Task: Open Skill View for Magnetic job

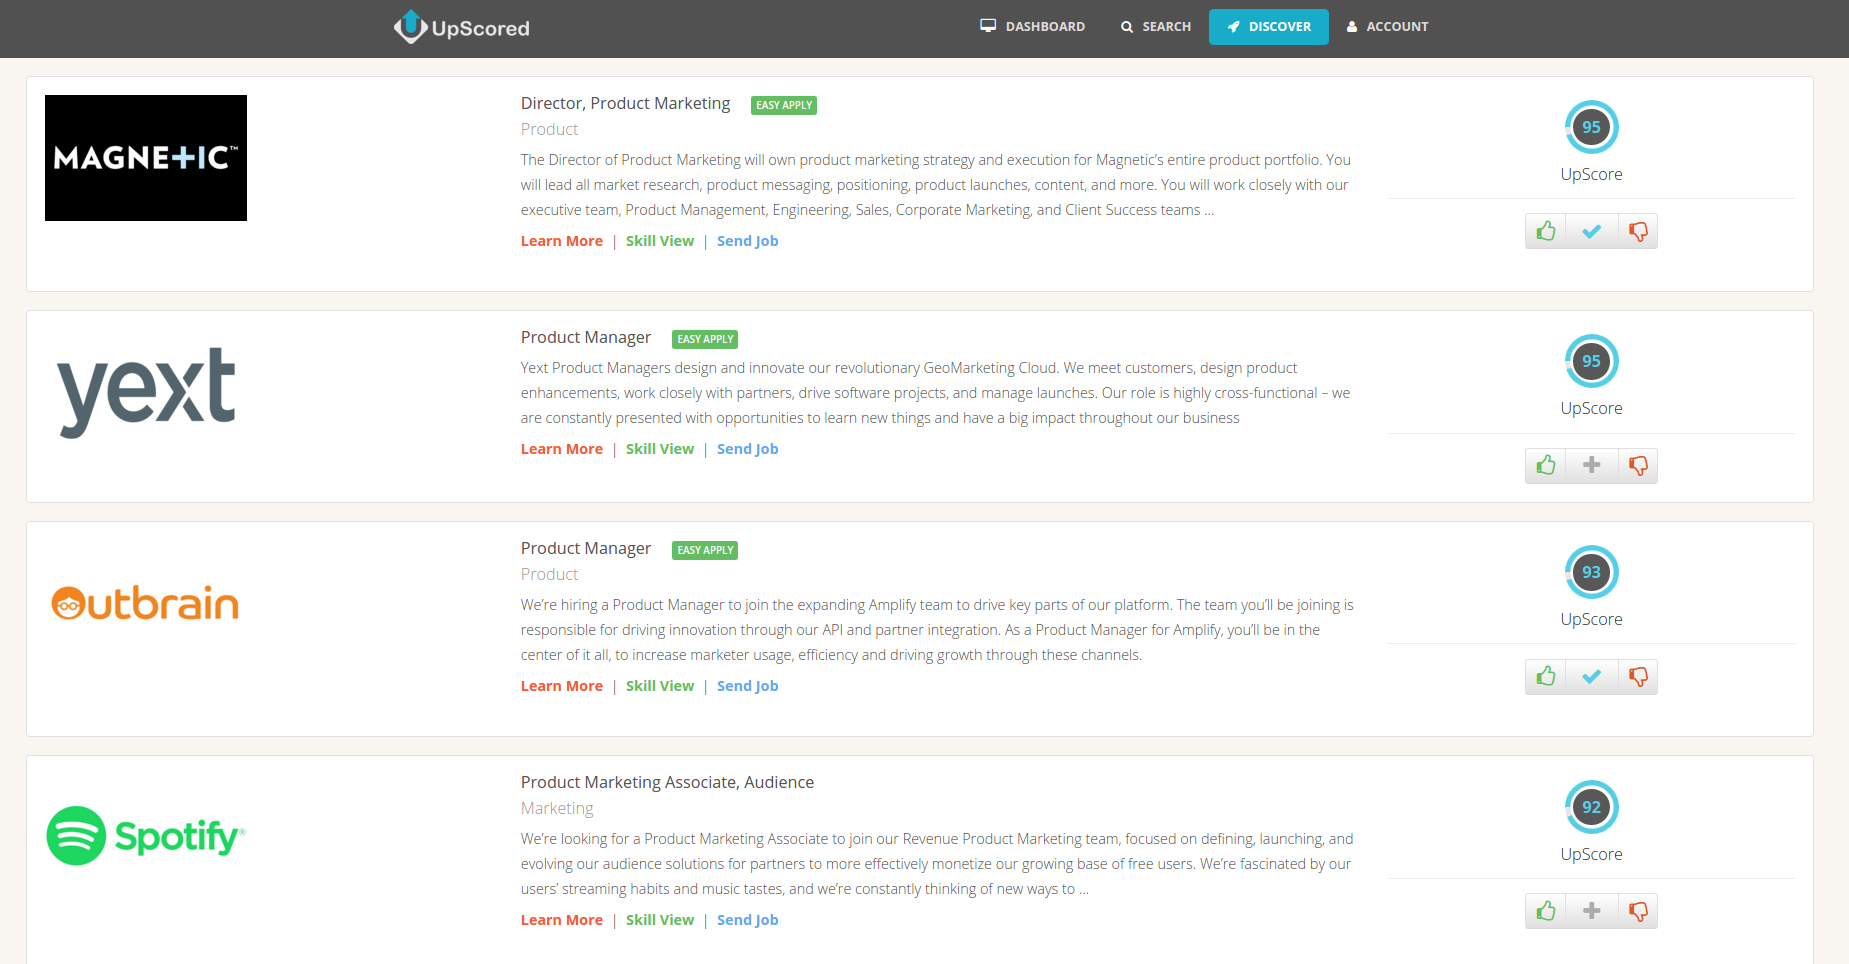Action: pyautogui.click(x=660, y=241)
